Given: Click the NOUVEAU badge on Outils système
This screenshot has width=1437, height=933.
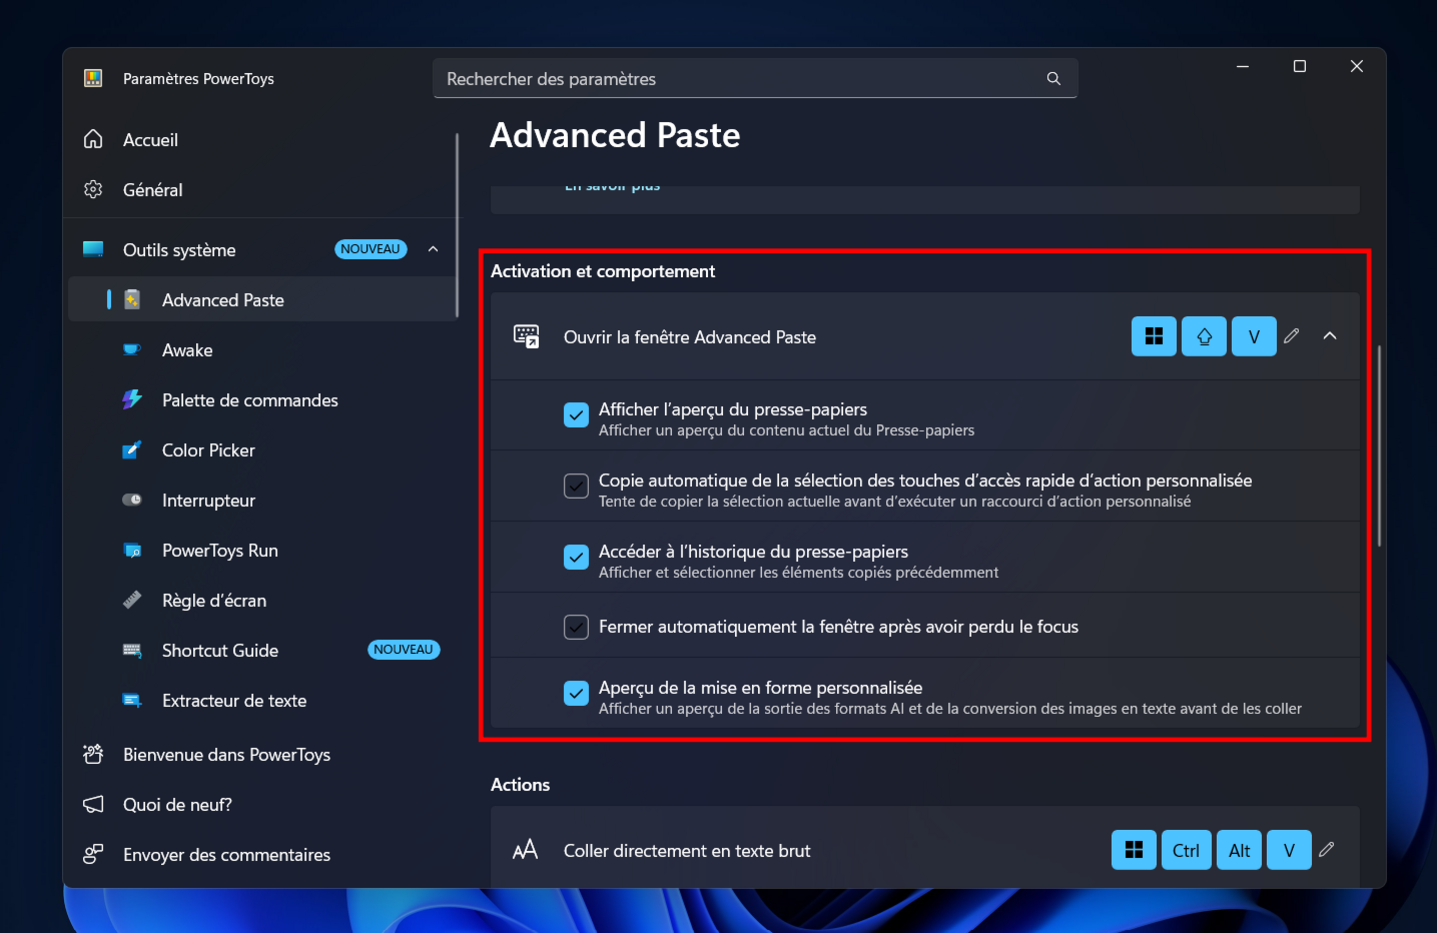Looking at the screenshot, I should click(371, 249).
